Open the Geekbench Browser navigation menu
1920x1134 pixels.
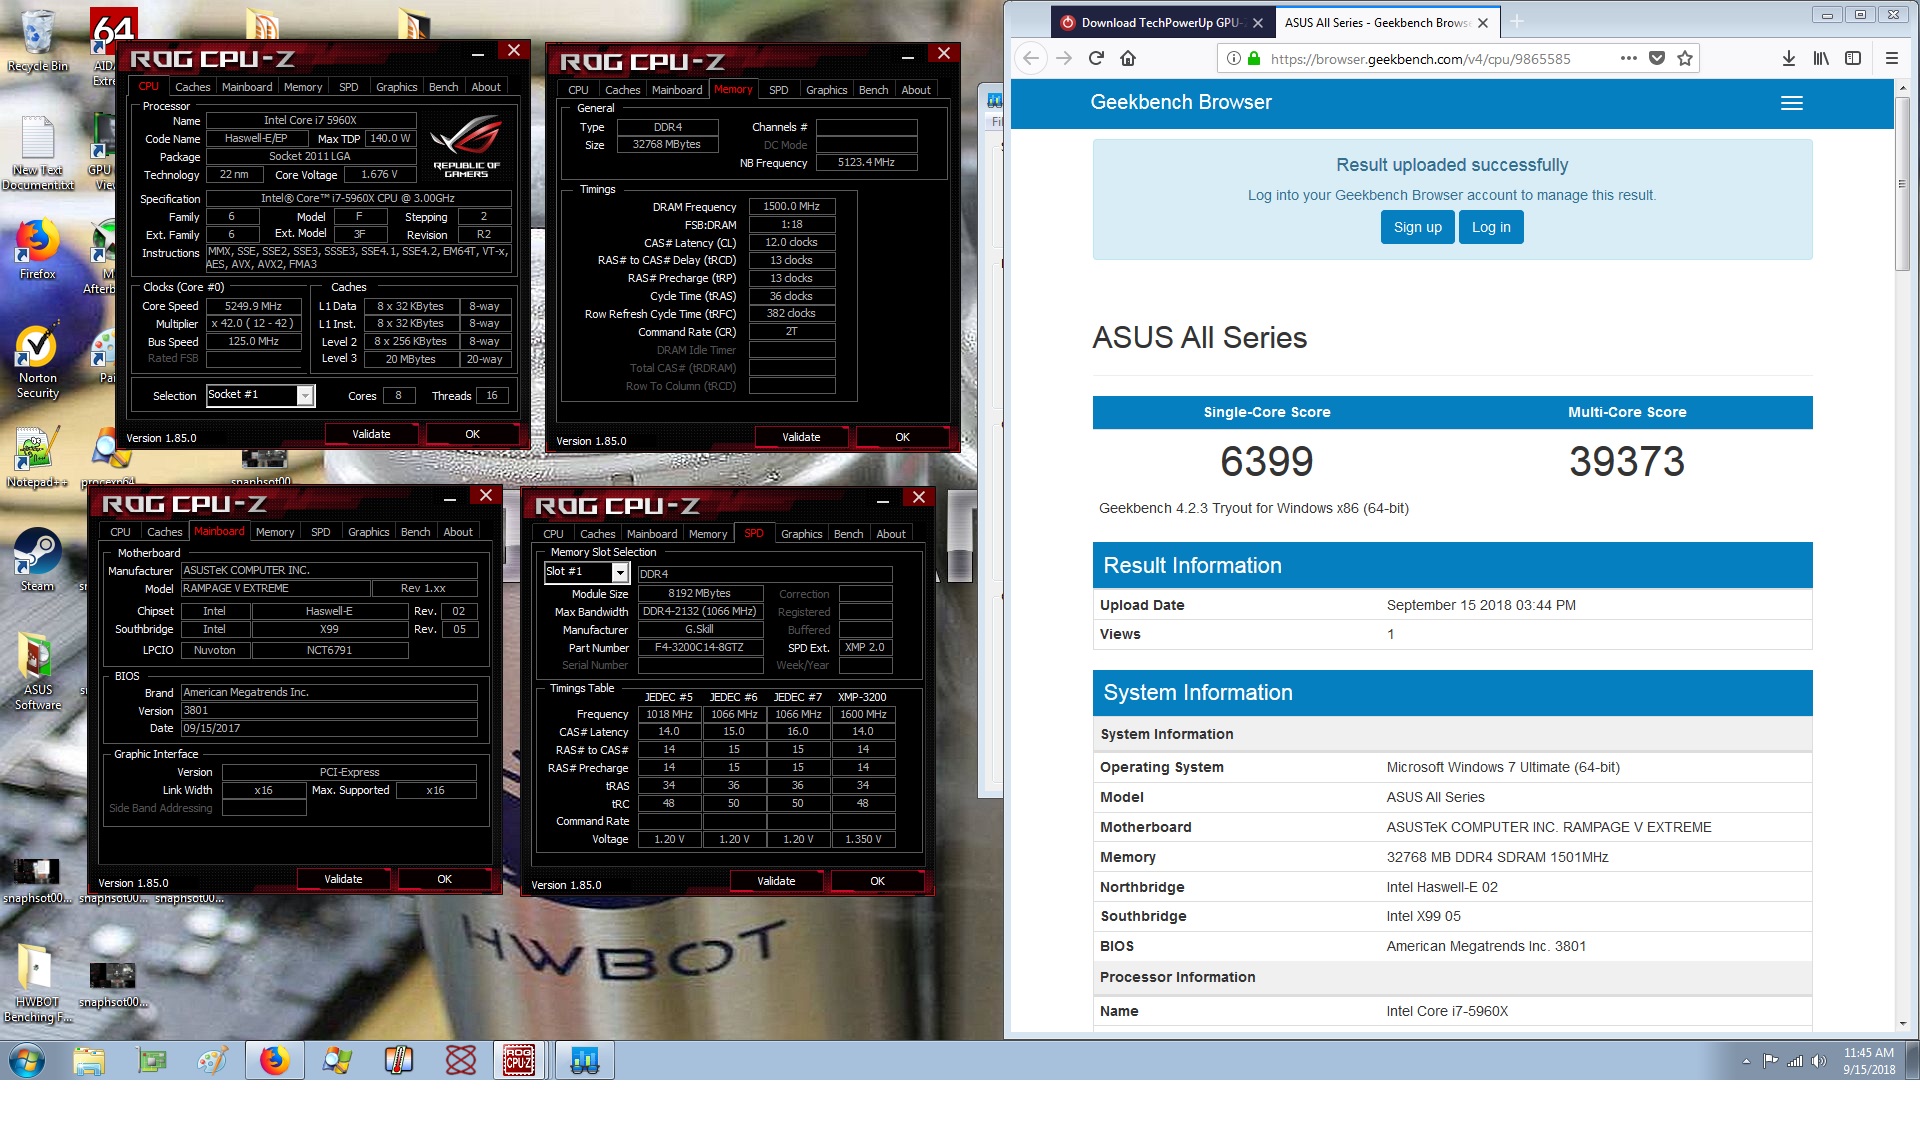tap(1792, 103)
